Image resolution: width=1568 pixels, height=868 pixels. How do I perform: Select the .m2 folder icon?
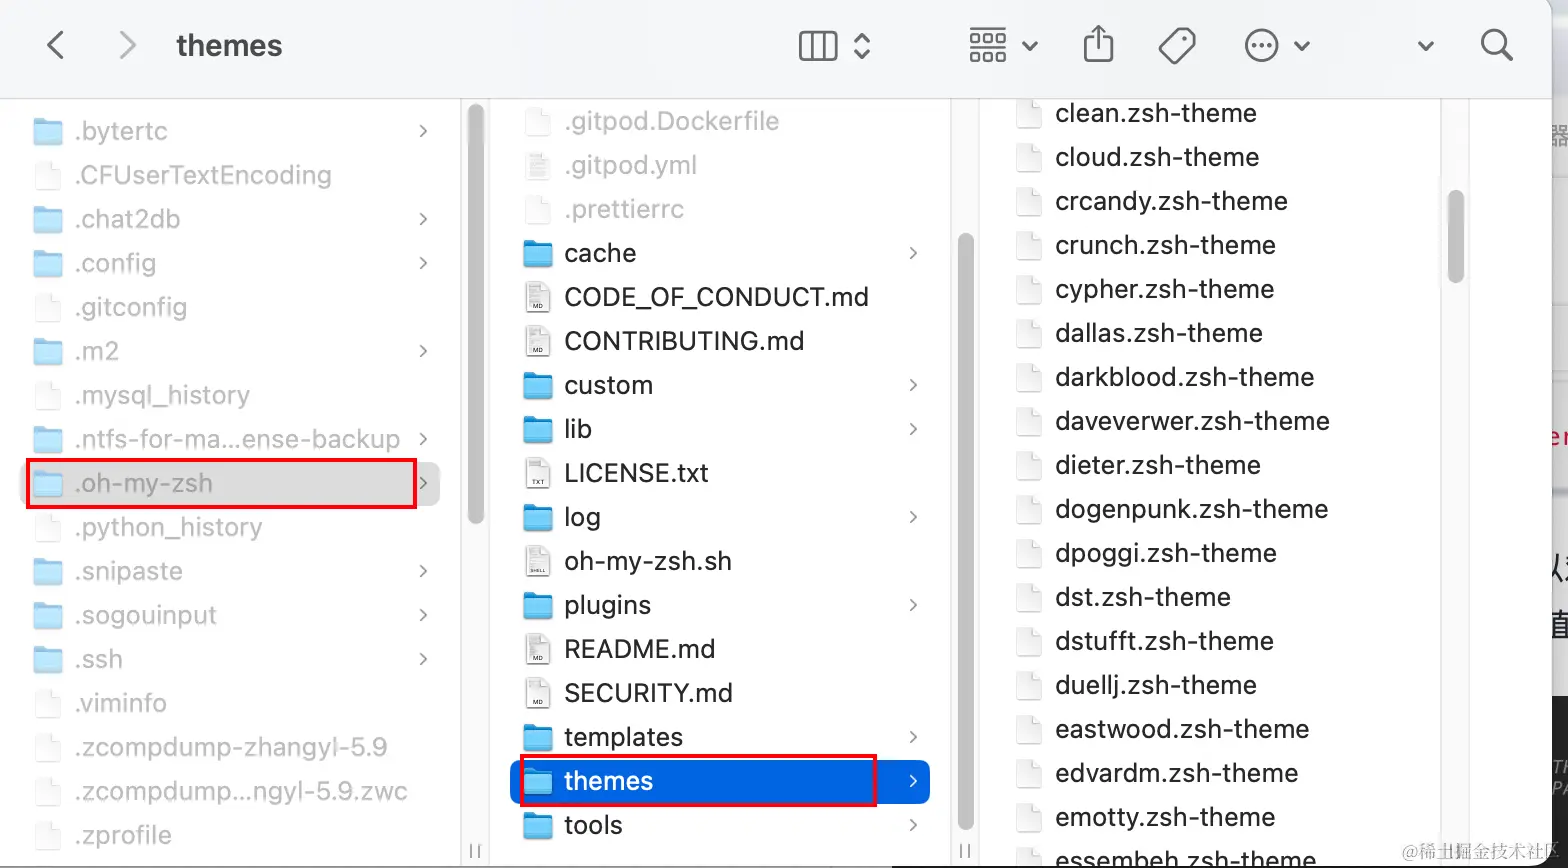tap(48, 351)
